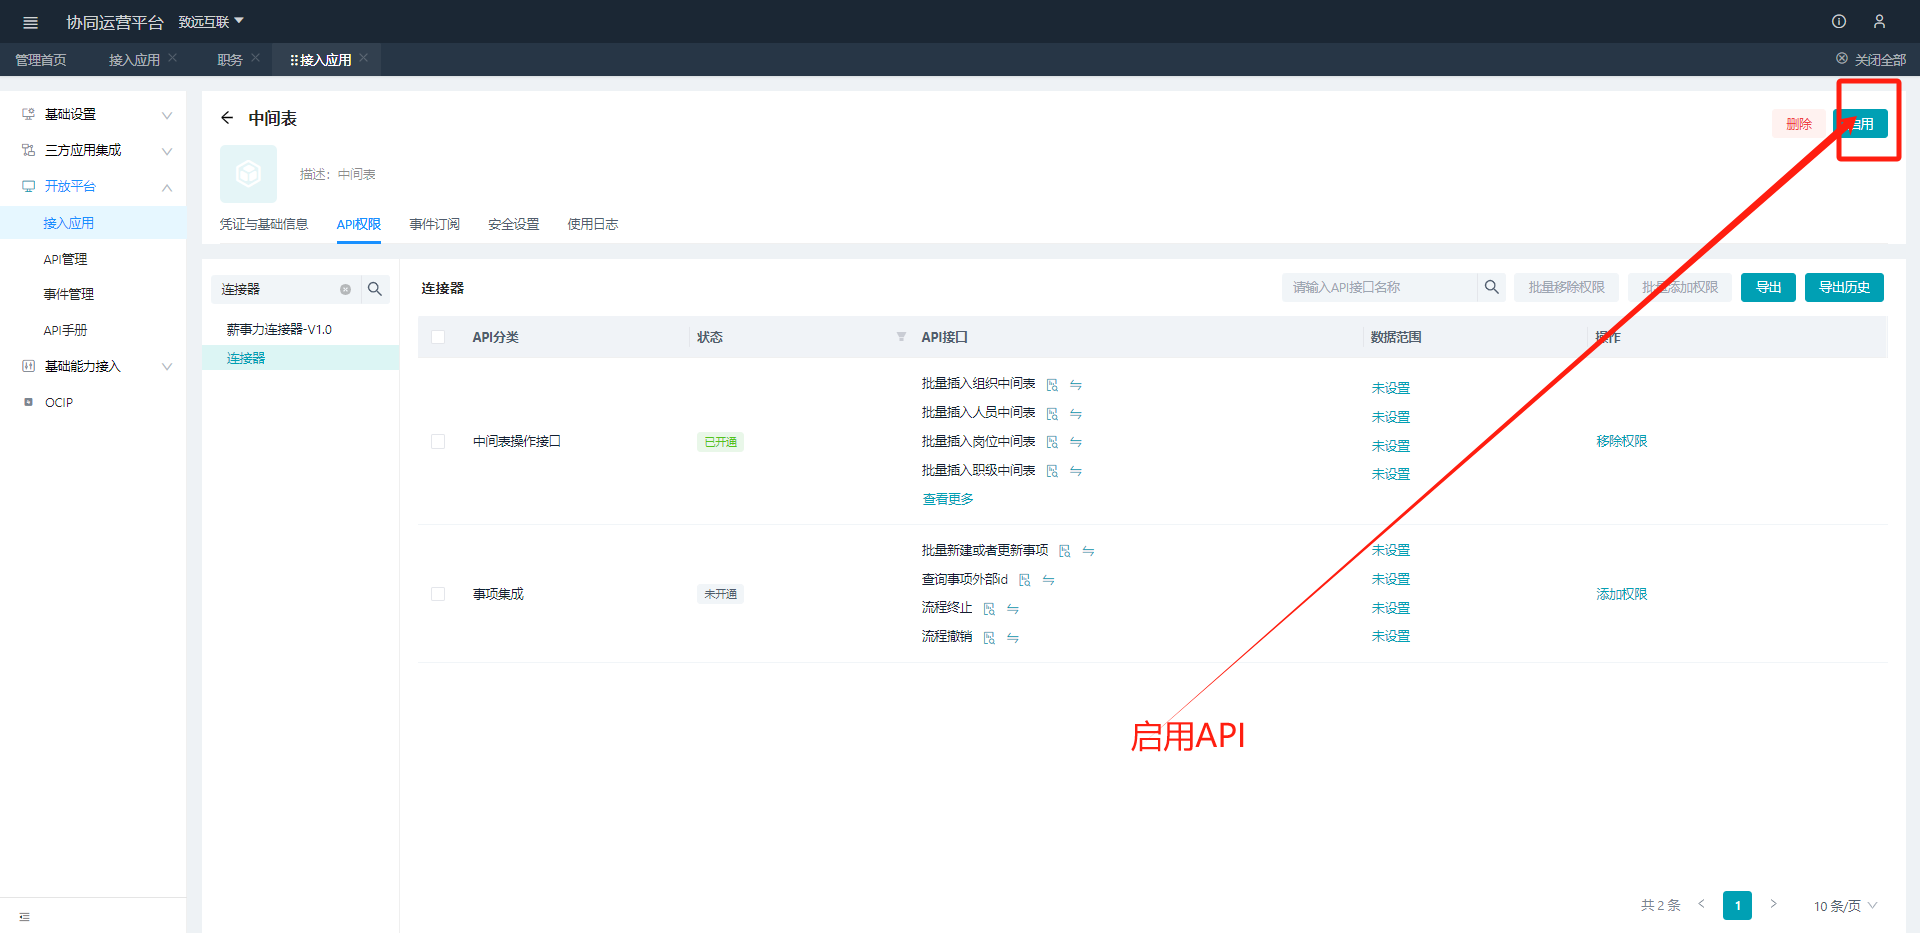Click the arrows icon next to 批量新建或者更新事项
This screenshot has width=1920, height=933.
1089,551
